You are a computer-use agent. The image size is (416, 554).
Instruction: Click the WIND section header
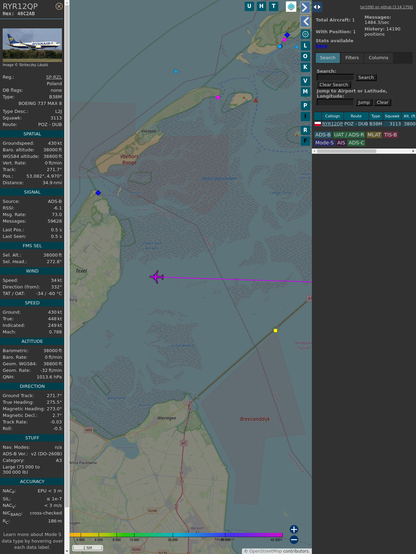32,271
